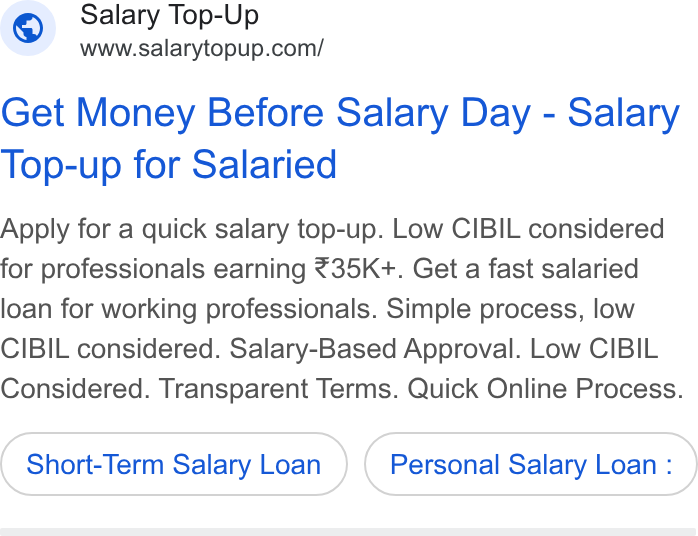The image size is (698, 536).
Task: Select the Personal Salary Loan chip
Action: tap(531, 464)
